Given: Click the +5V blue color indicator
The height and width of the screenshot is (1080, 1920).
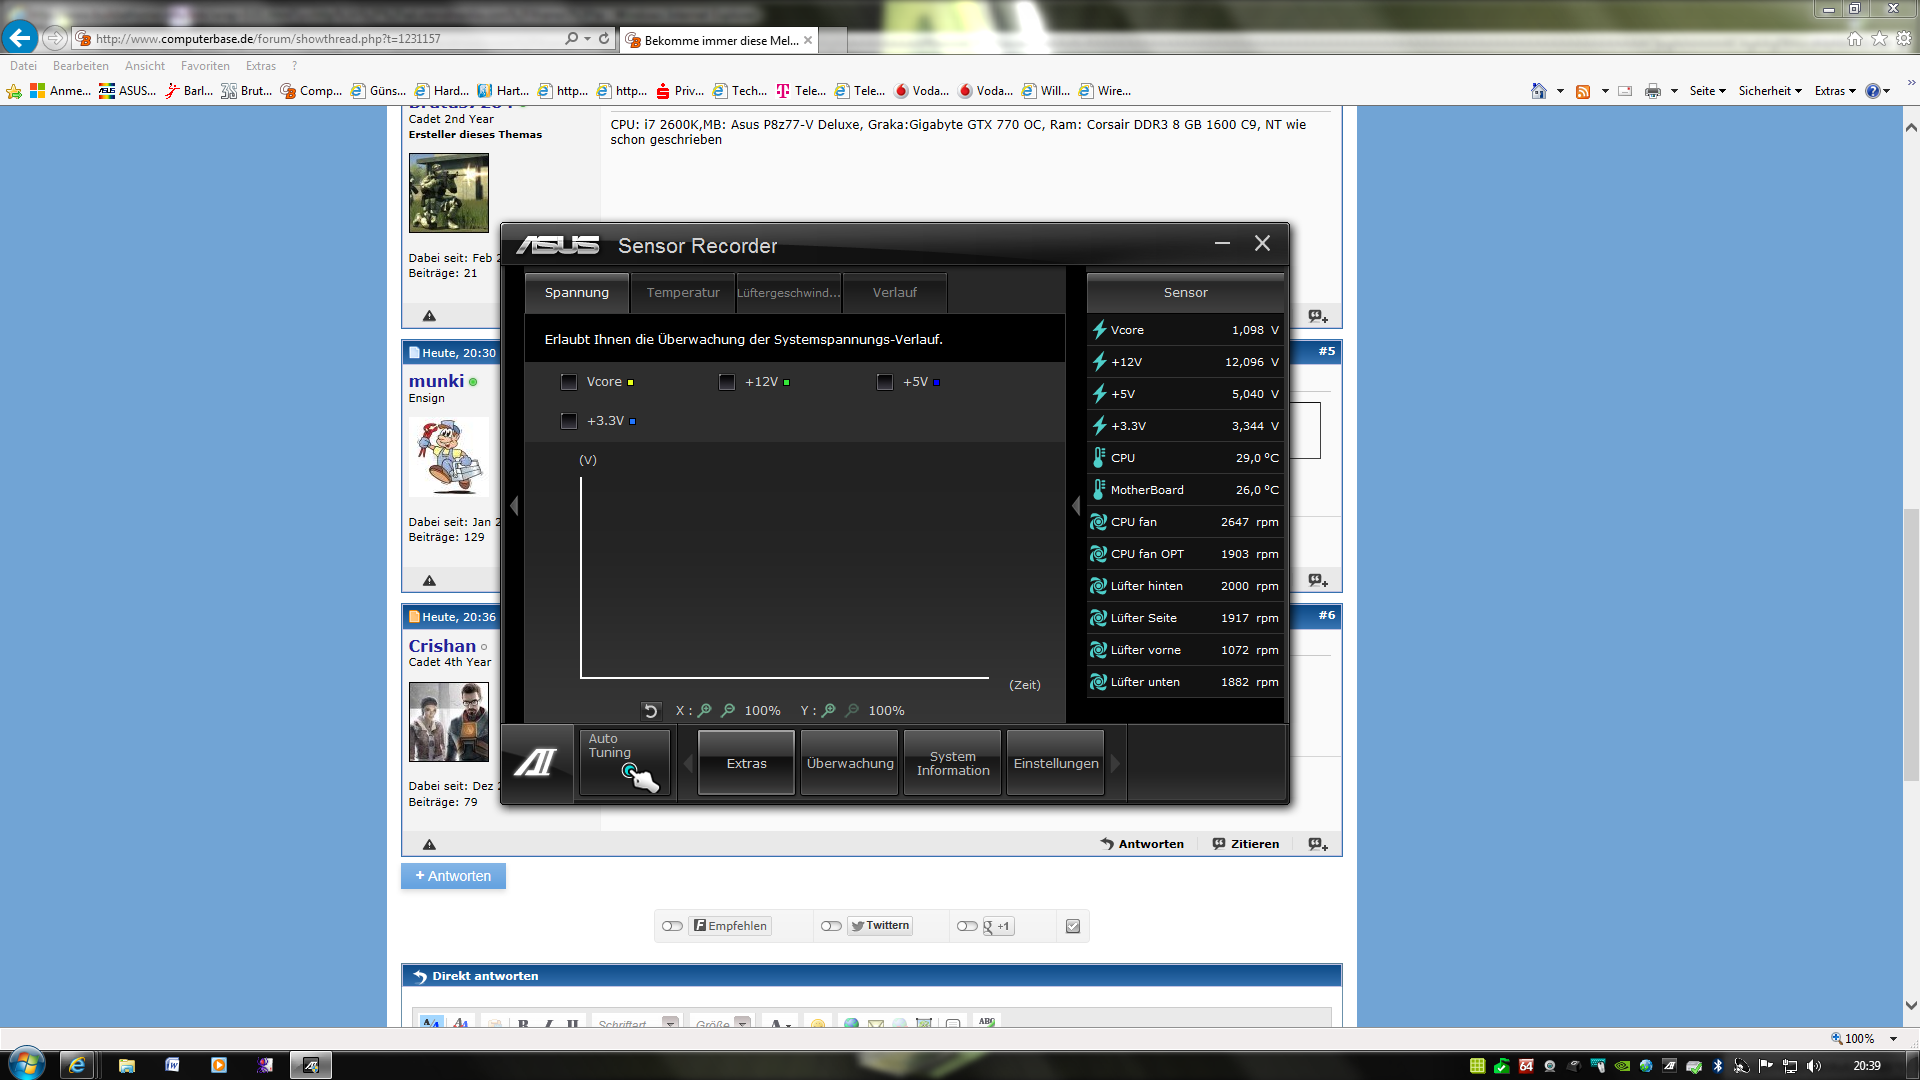Looking at the screenshot, I should coord(936,383).
